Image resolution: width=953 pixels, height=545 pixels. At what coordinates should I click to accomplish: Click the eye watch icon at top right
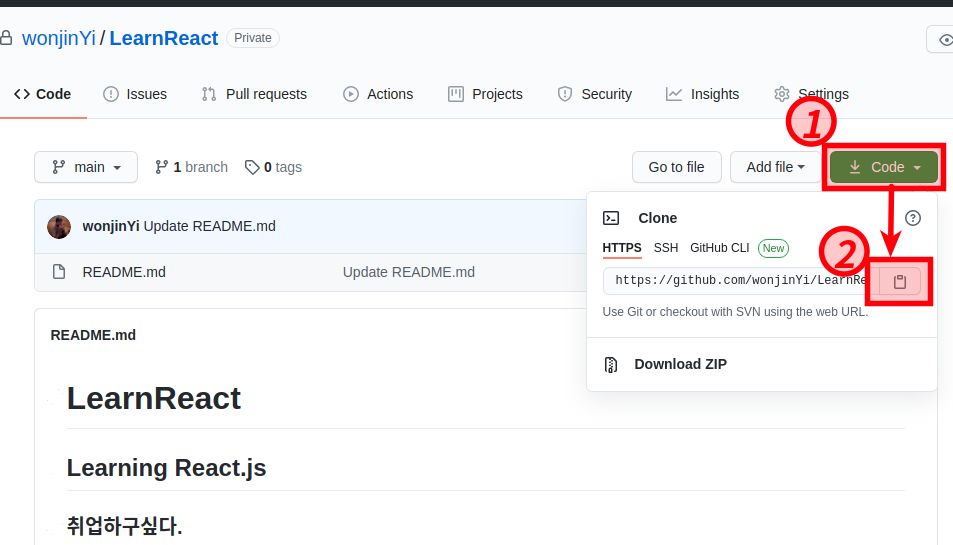945,40
